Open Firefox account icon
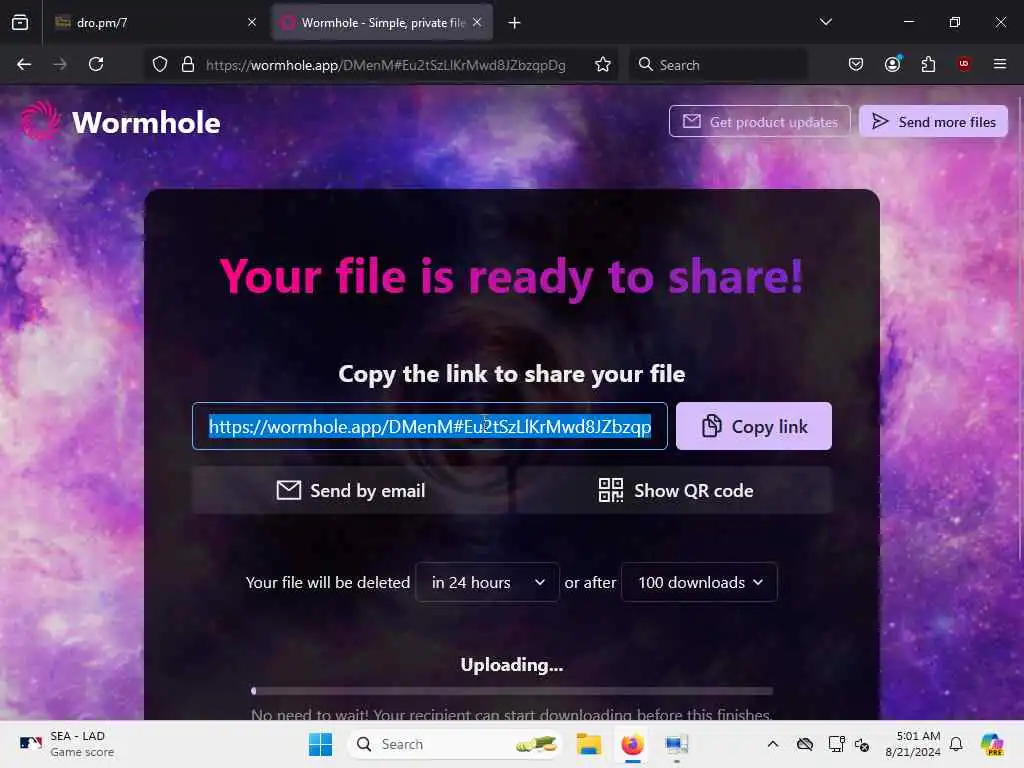Viewport: 1024px width, 768px height. [892, 64]
